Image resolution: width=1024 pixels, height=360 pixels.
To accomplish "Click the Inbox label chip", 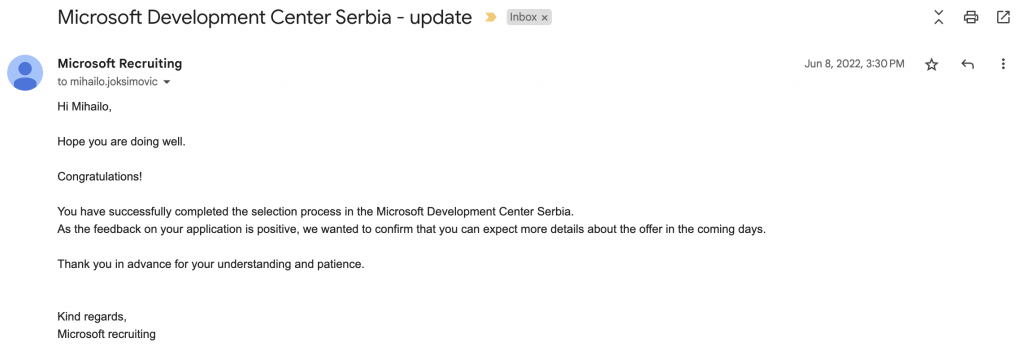I will pyautogui.click(x=529, y=18).
